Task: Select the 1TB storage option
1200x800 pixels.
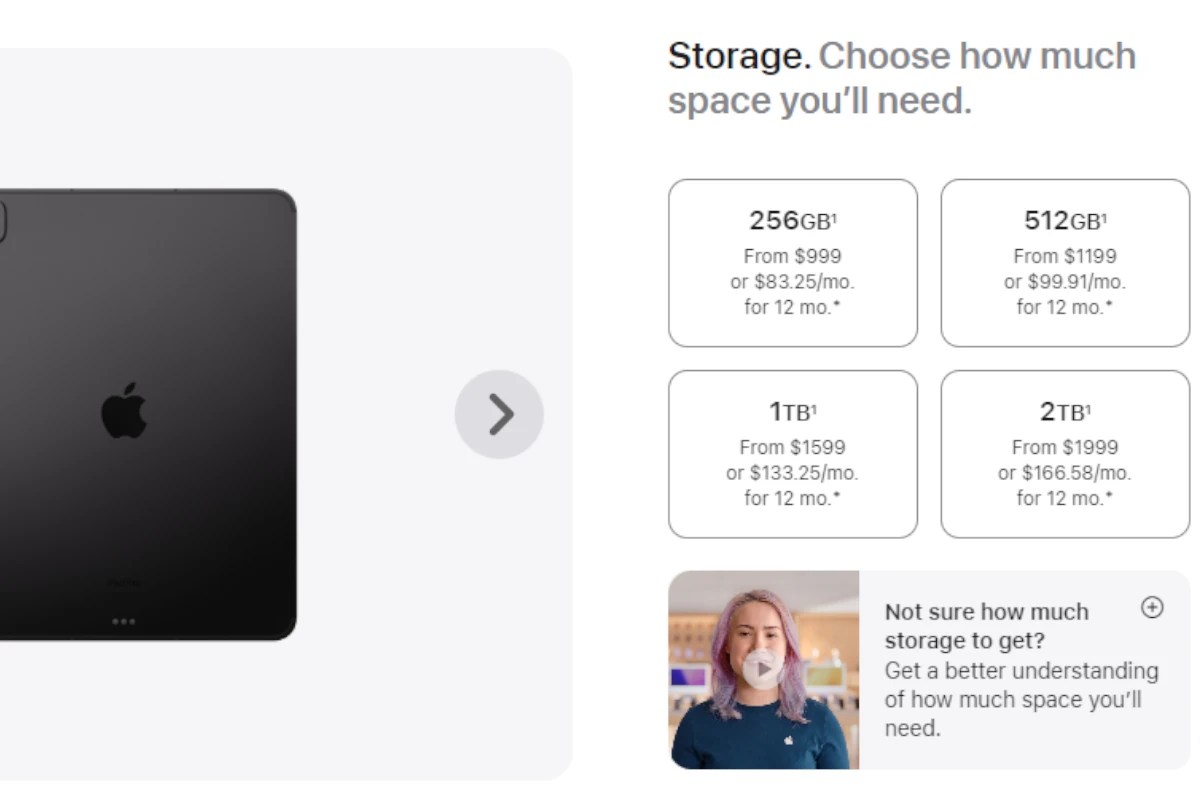Action: click(792, 453)
